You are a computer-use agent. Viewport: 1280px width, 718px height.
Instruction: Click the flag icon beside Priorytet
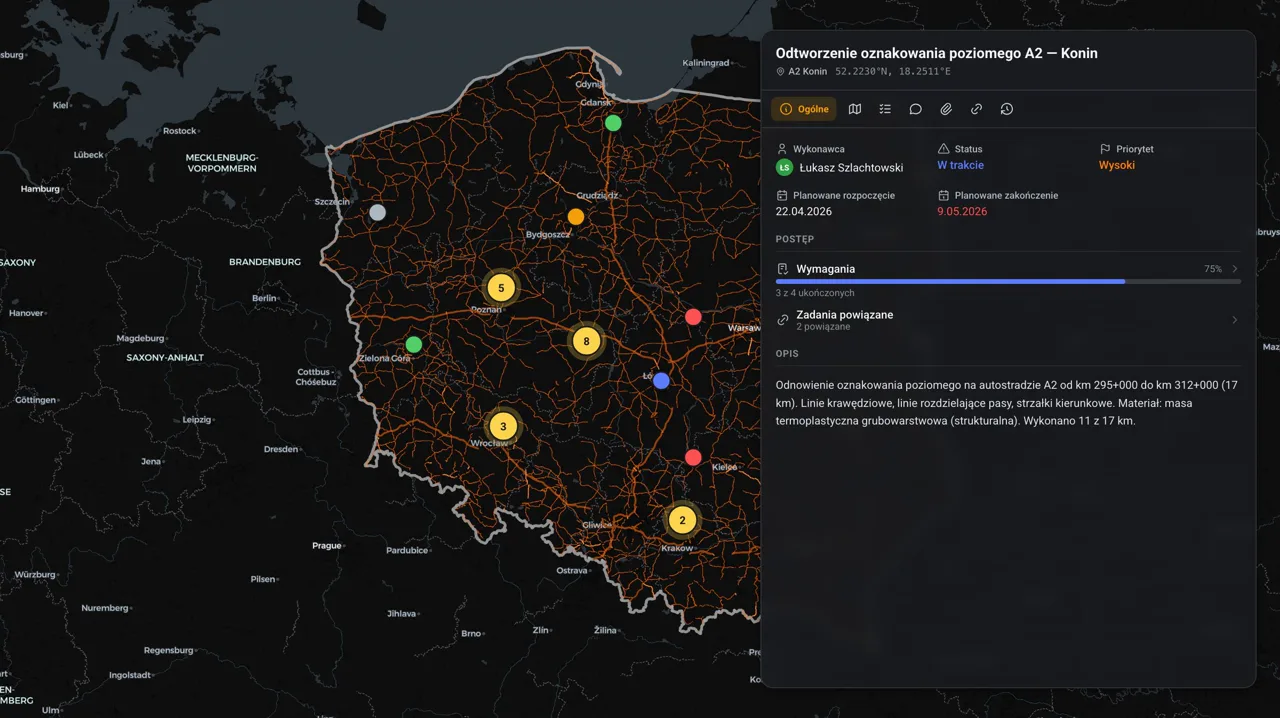pyautogui.click(x=1105, y=149)
